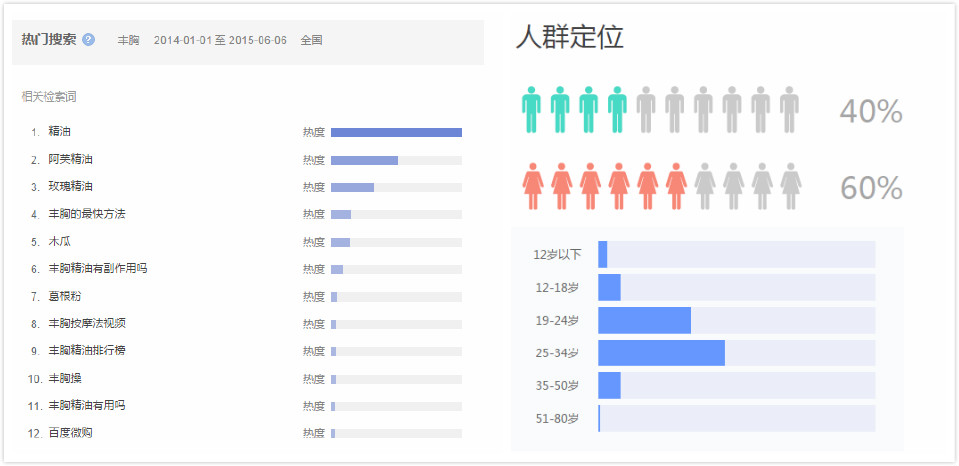Click the 40% male percentage
The image size is (959, 466).
(871, 111)
